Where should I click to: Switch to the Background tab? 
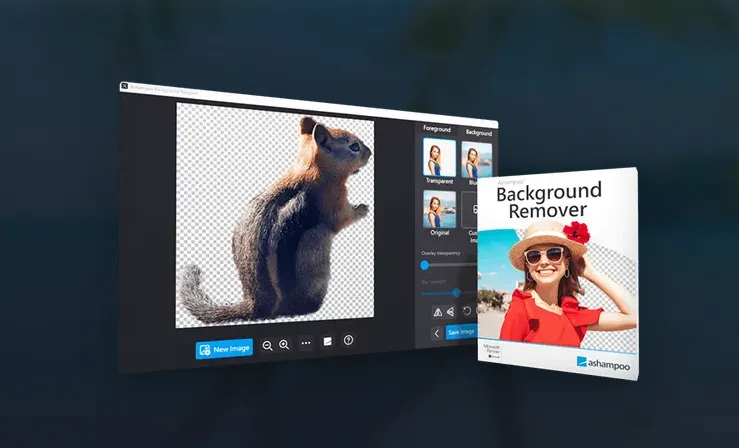coord(478,132)
